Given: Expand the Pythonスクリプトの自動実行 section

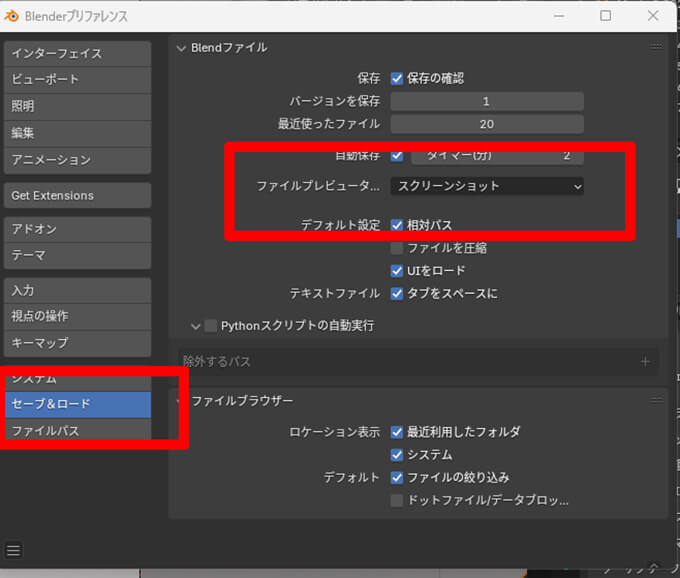Looking at the screenshot, I should pos(195,325).
